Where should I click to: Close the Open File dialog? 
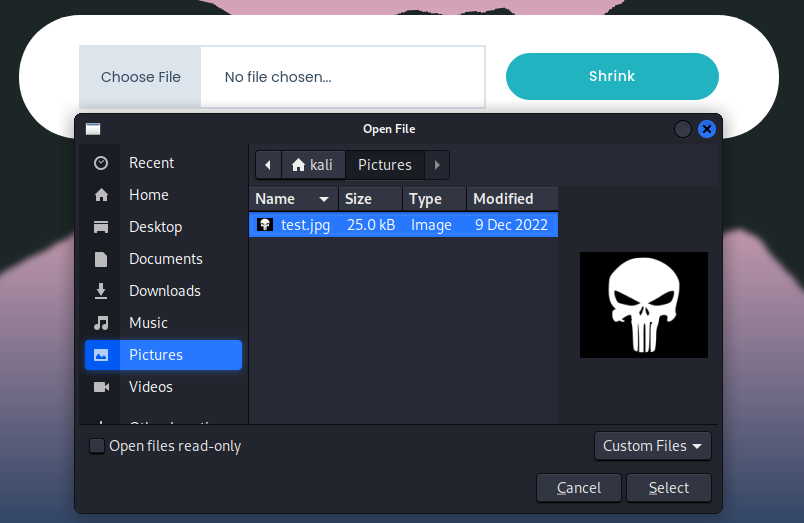[x=707, y=129]
